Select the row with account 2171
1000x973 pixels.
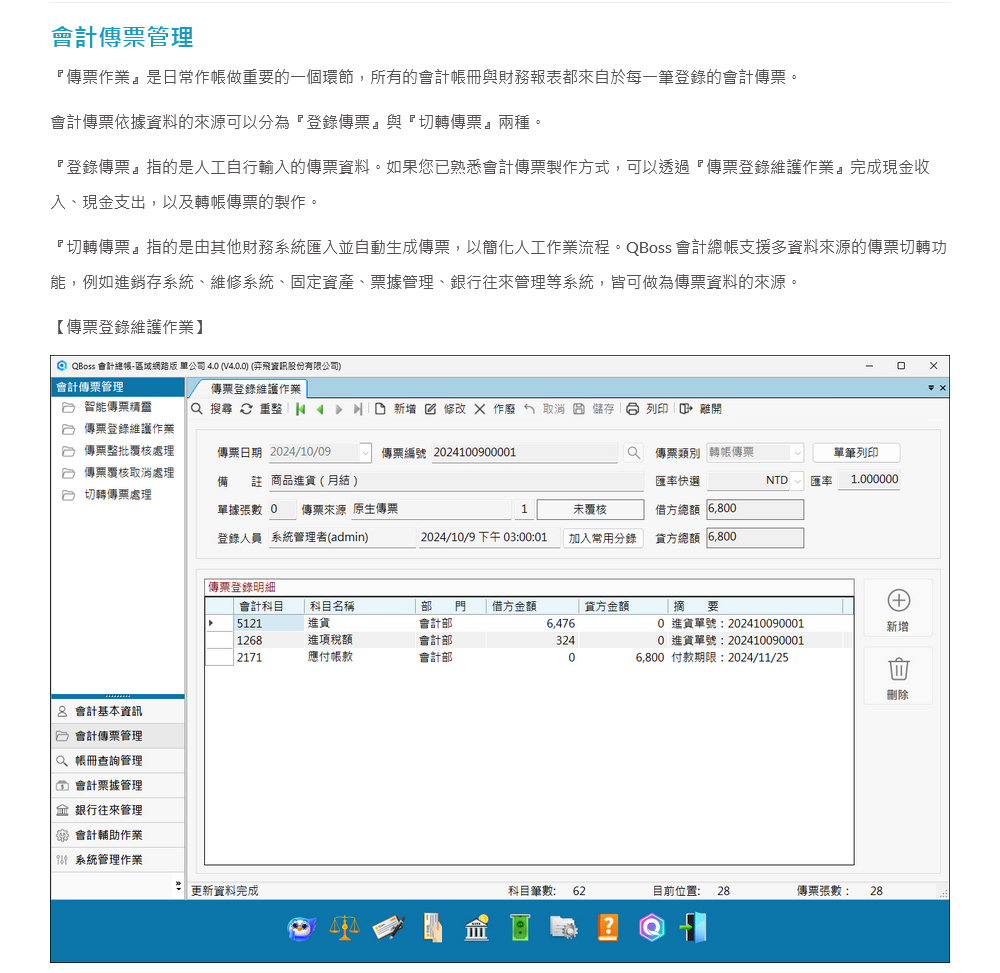529,657
